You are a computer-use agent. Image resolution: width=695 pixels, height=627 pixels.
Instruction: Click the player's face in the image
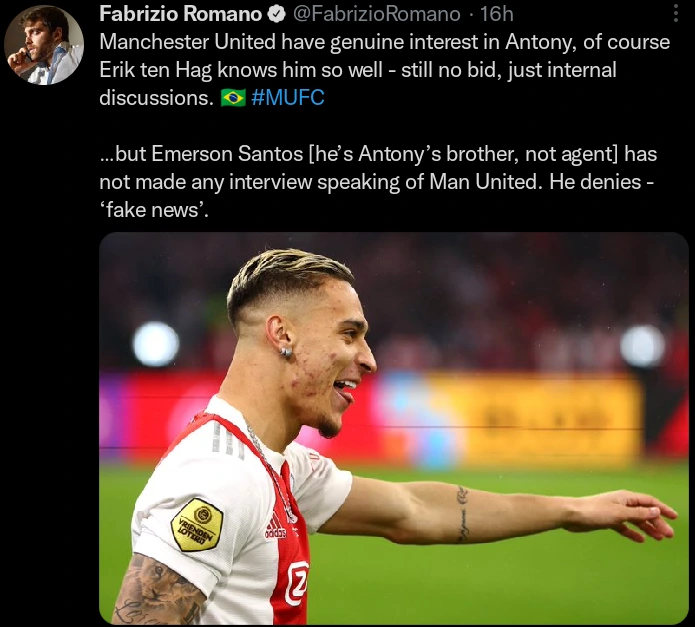[x=326, y=354]
